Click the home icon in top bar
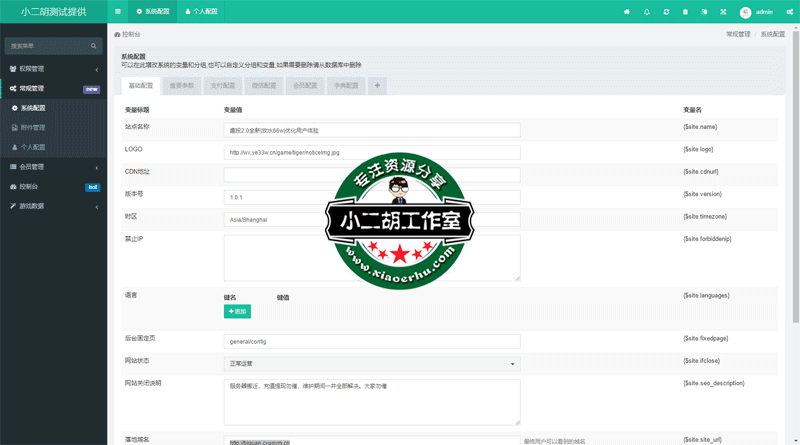 coord(627,12)
